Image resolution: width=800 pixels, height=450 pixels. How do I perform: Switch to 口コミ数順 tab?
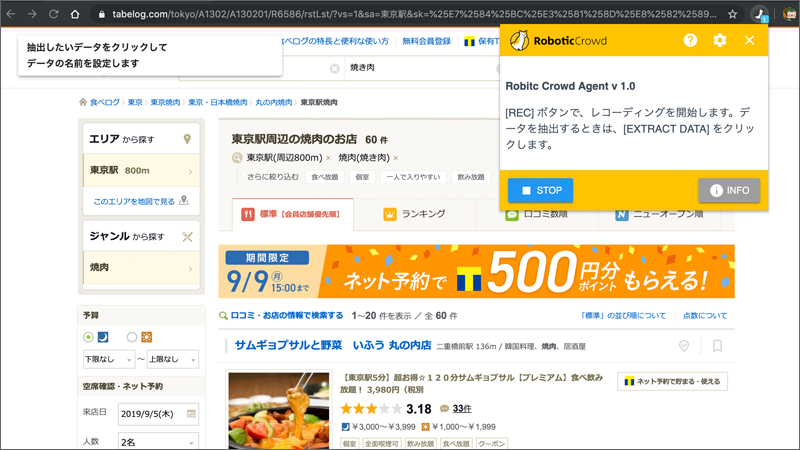[537, 214]
